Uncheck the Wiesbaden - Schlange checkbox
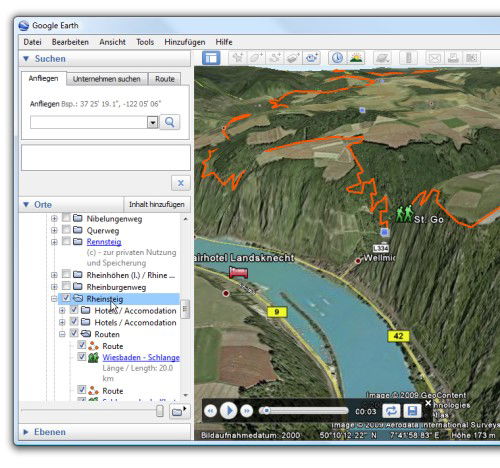 [82, 356]
